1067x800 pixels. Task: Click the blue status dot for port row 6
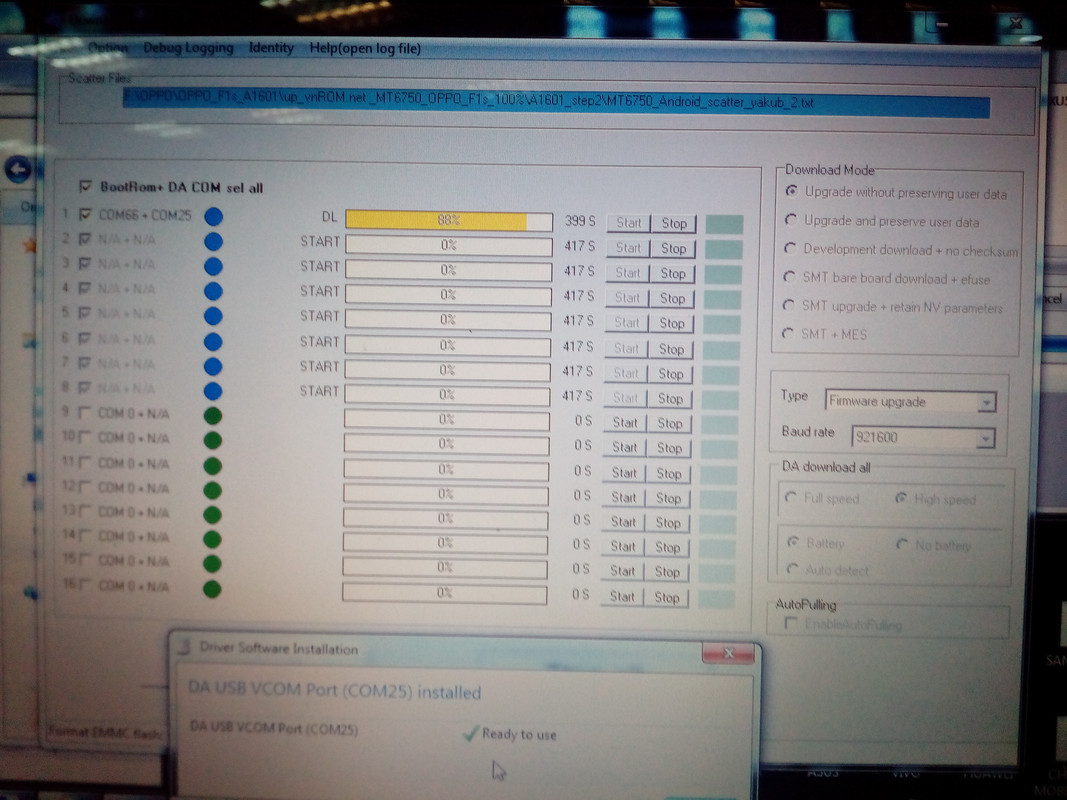point(213,341)
